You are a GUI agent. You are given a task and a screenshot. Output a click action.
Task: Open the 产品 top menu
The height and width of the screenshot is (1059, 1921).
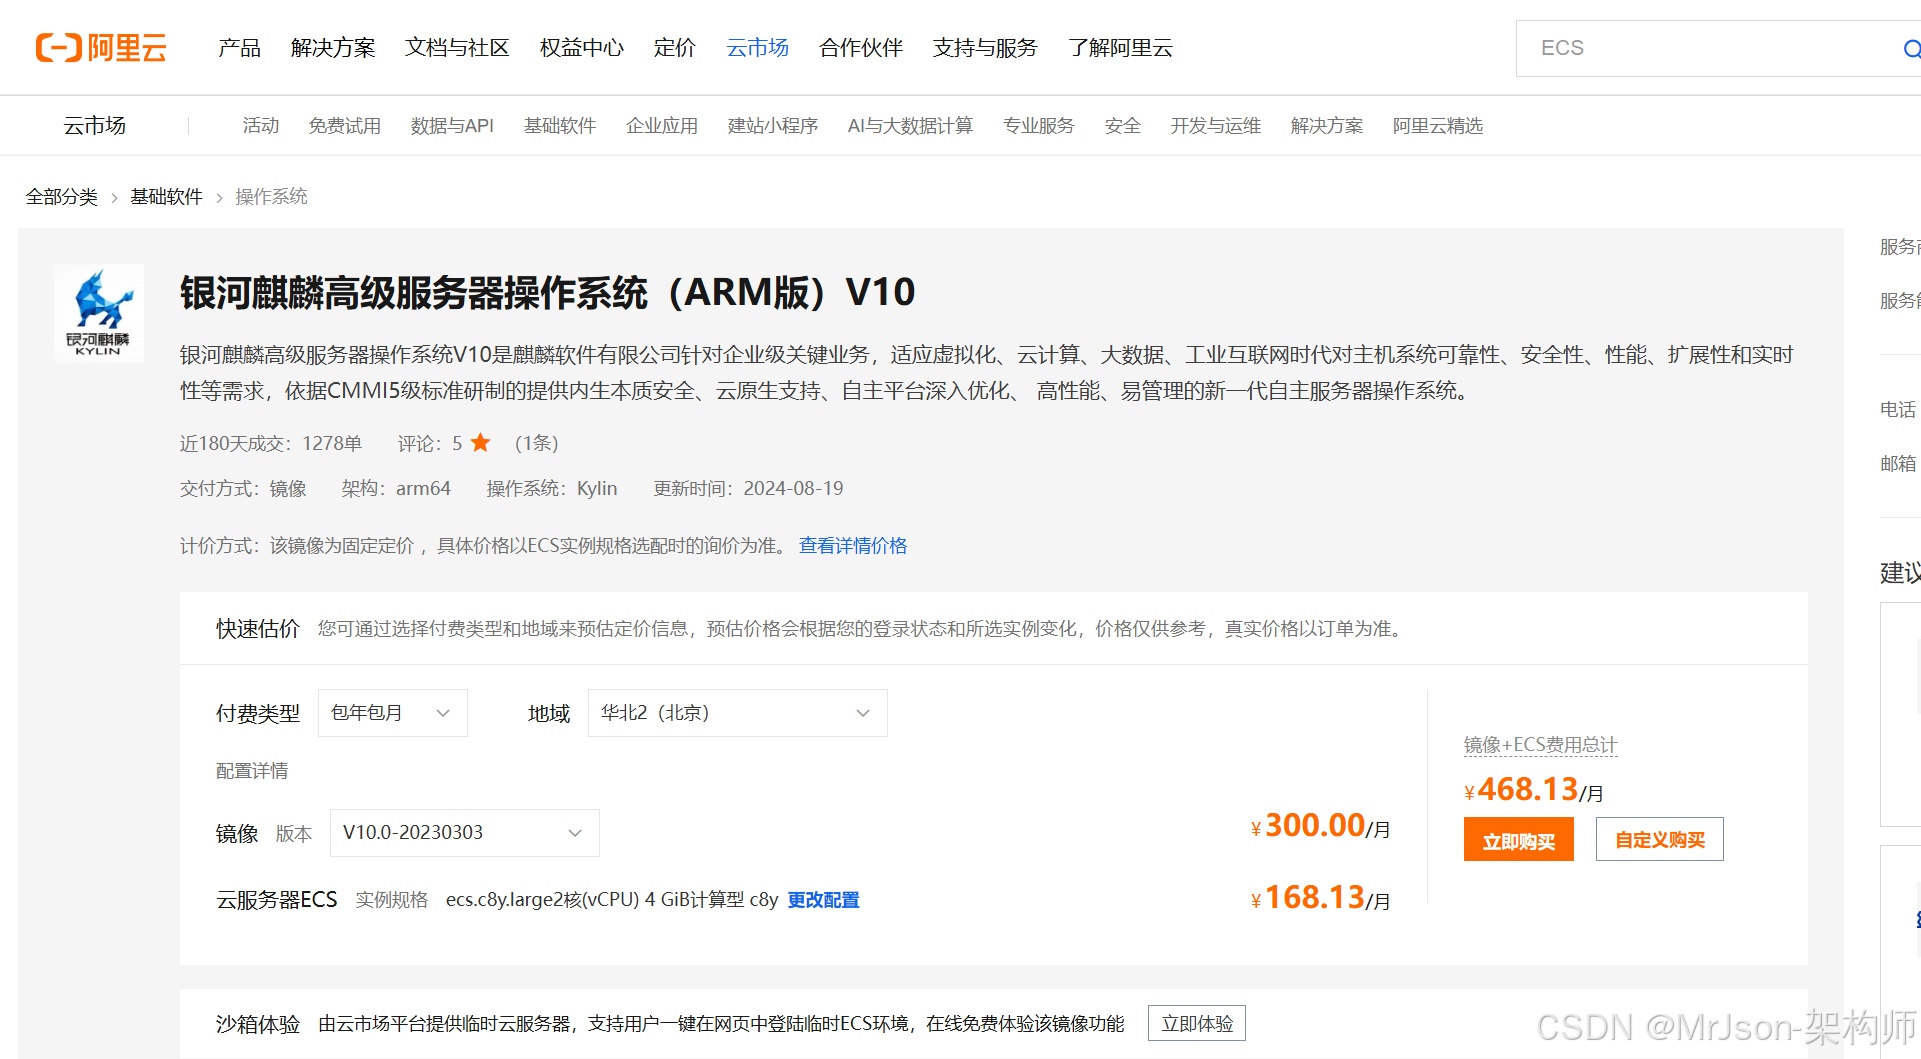(x=239, y=48)
